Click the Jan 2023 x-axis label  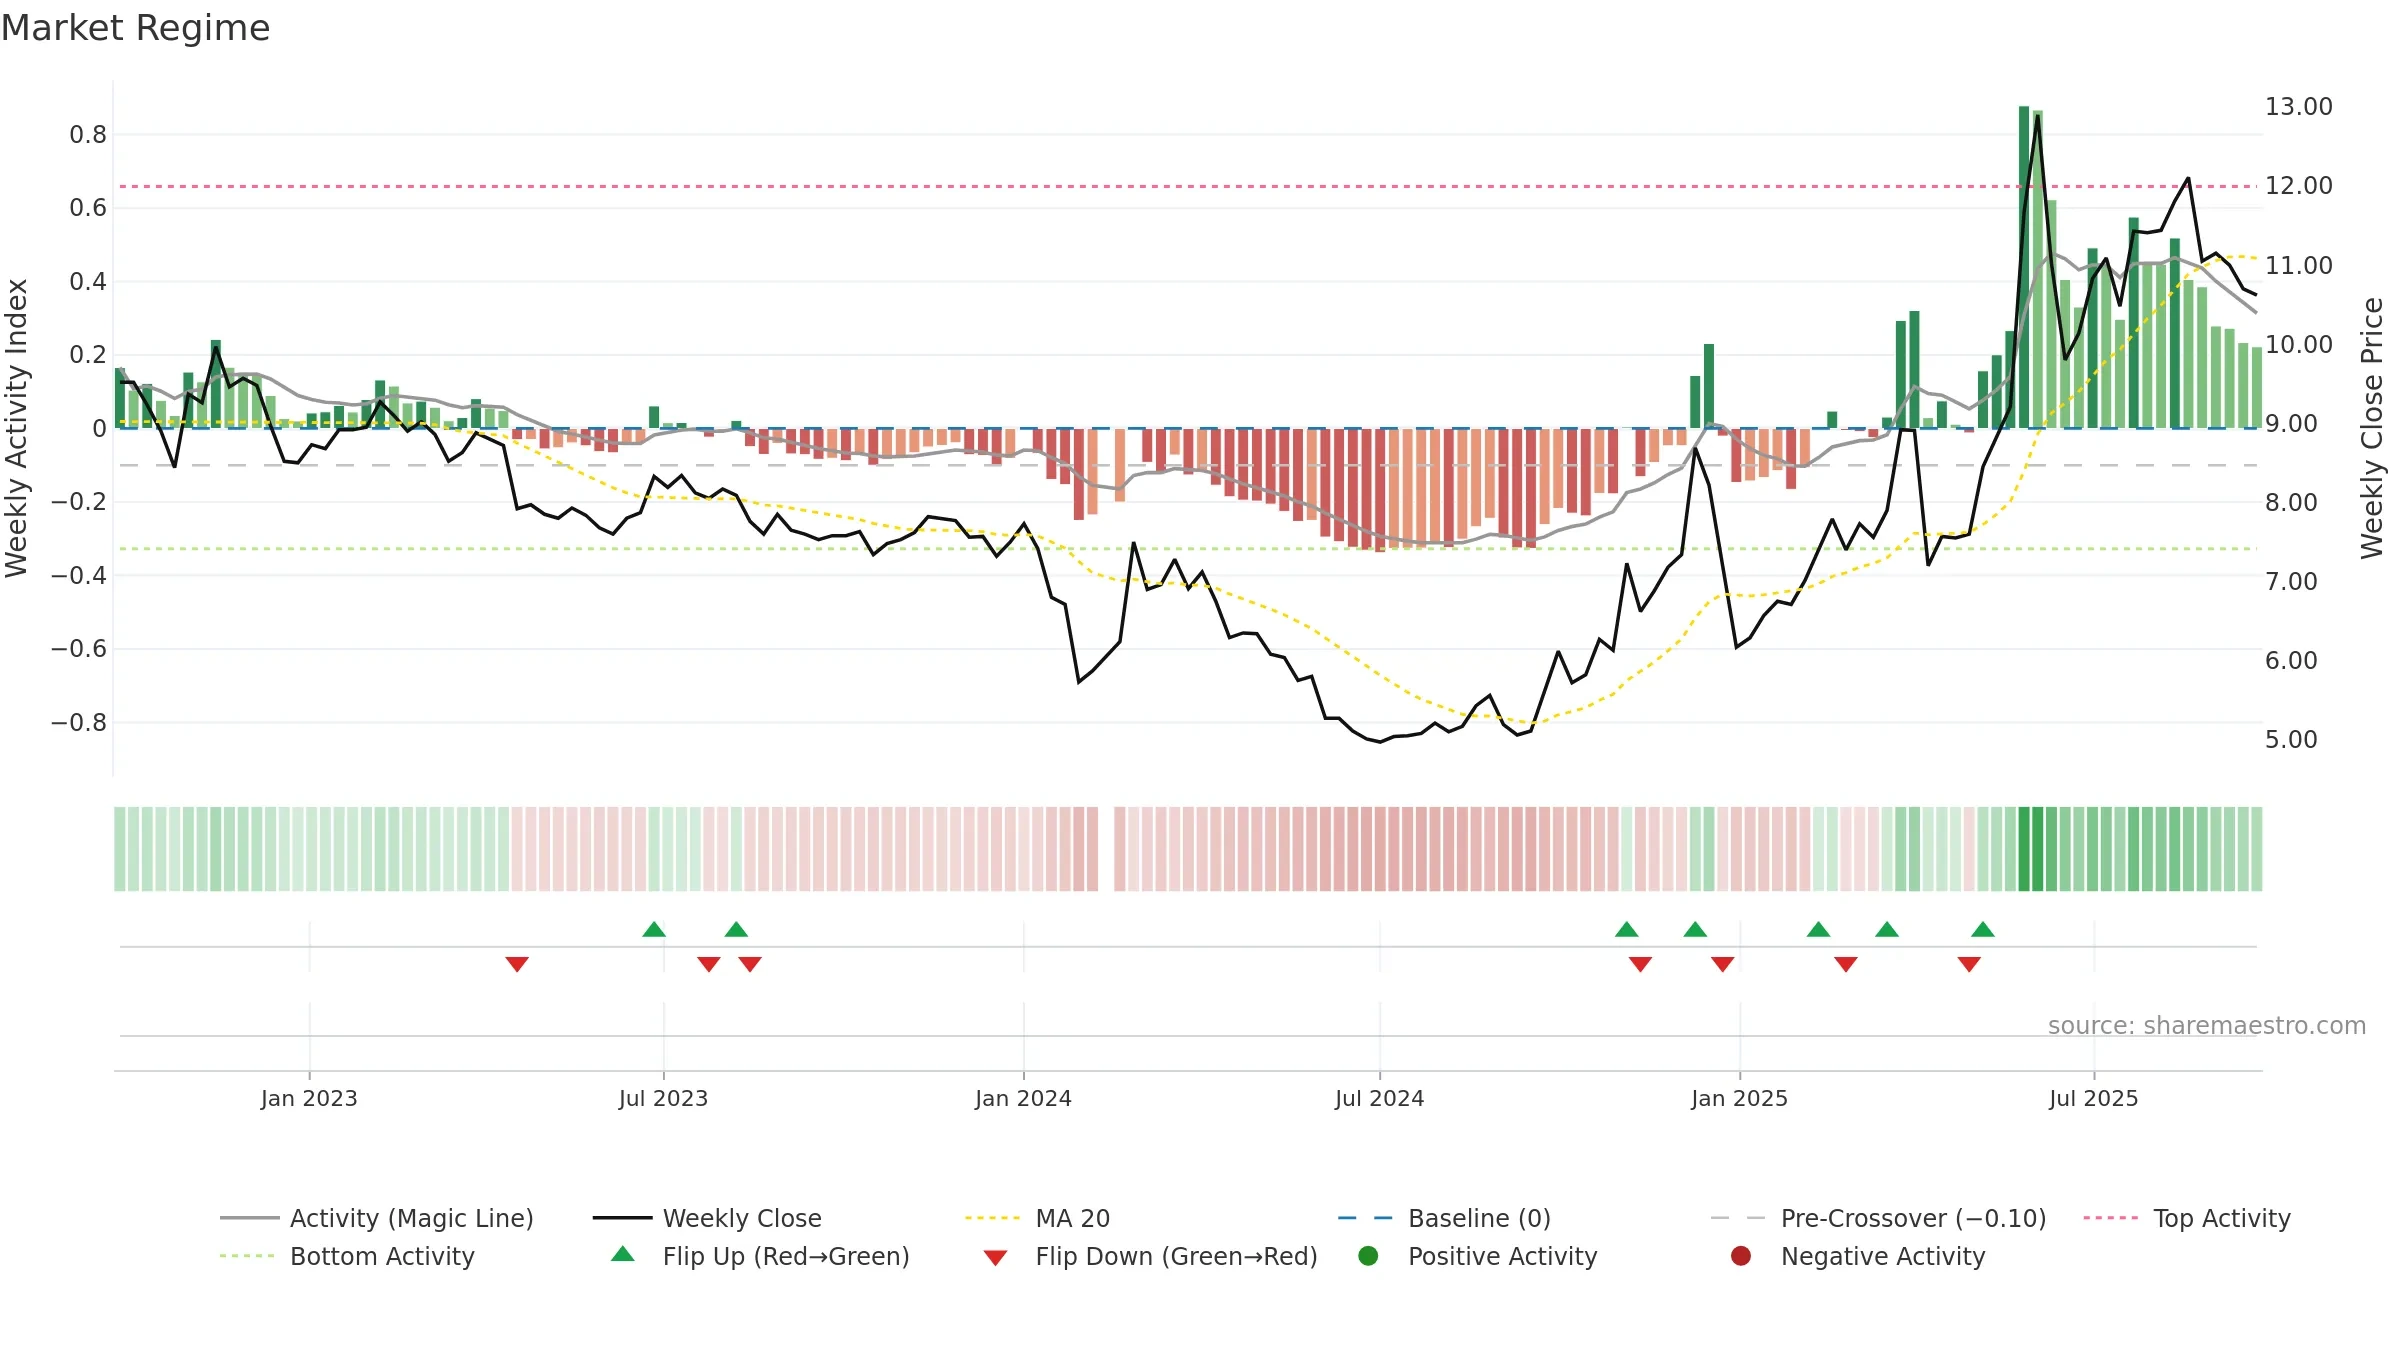(309, 1098)
